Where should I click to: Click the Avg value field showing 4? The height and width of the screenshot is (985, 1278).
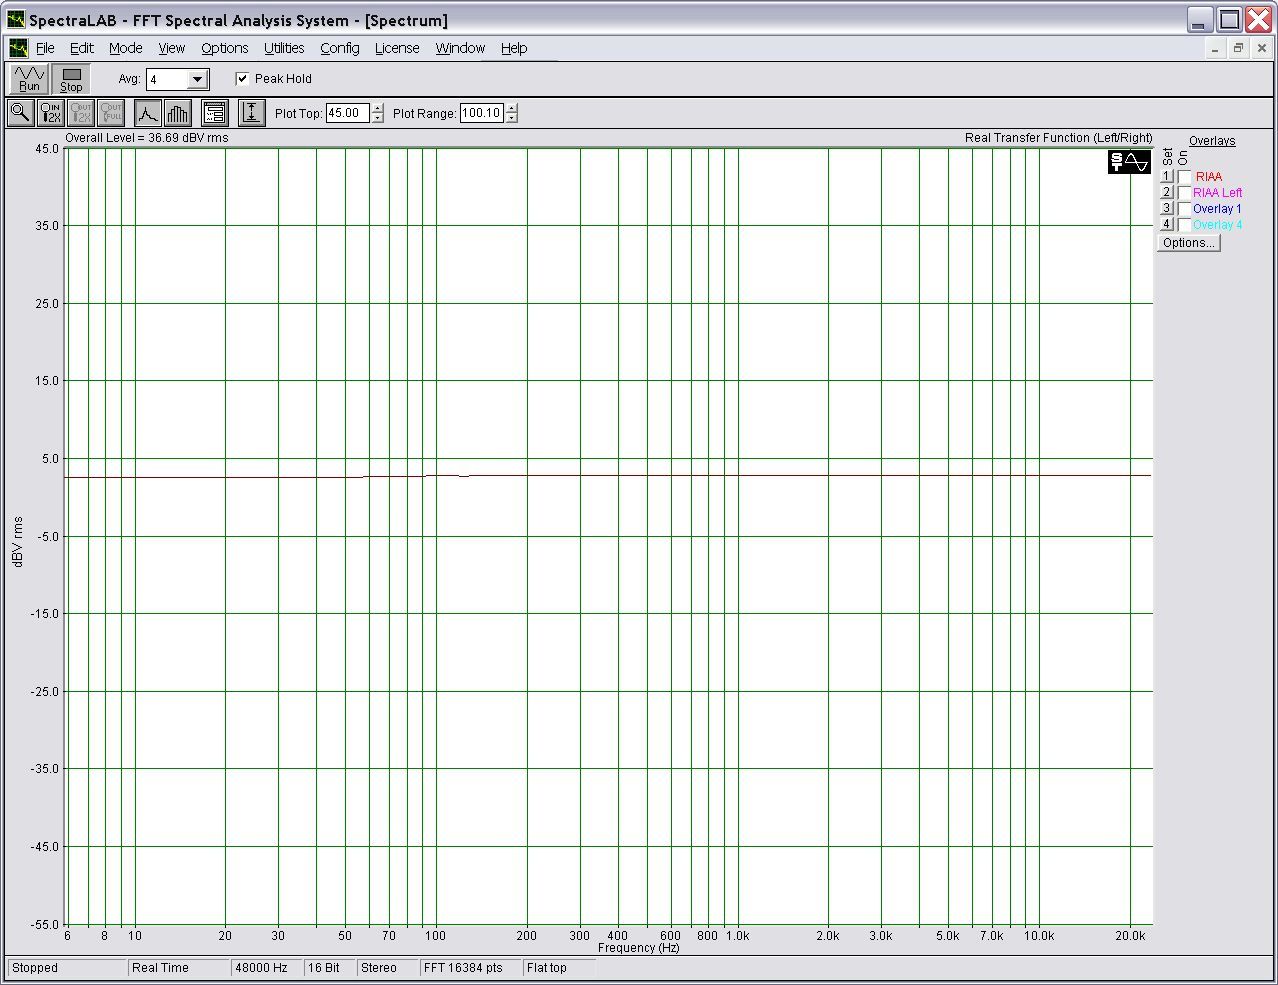167,80
